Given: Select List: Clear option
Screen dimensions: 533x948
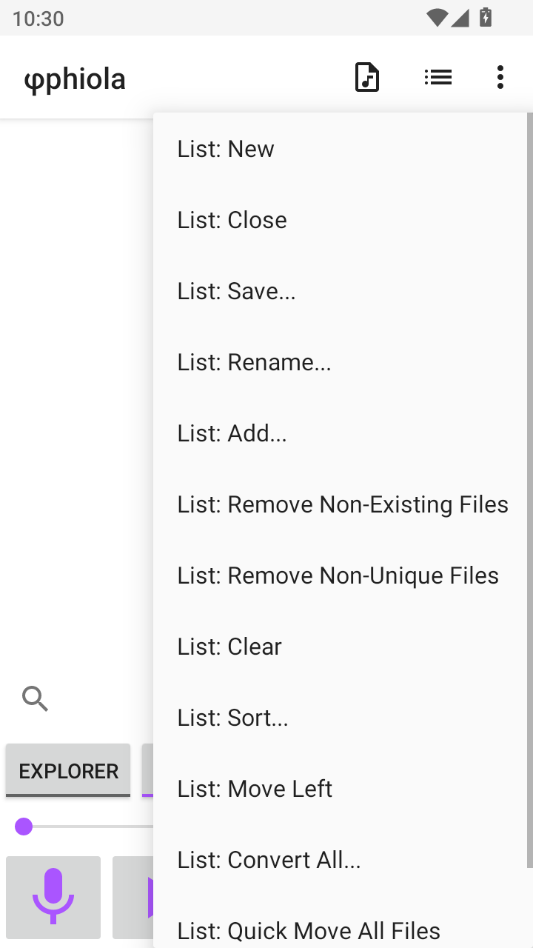Looking at the screenshot, I should click(x=343, y=647).
